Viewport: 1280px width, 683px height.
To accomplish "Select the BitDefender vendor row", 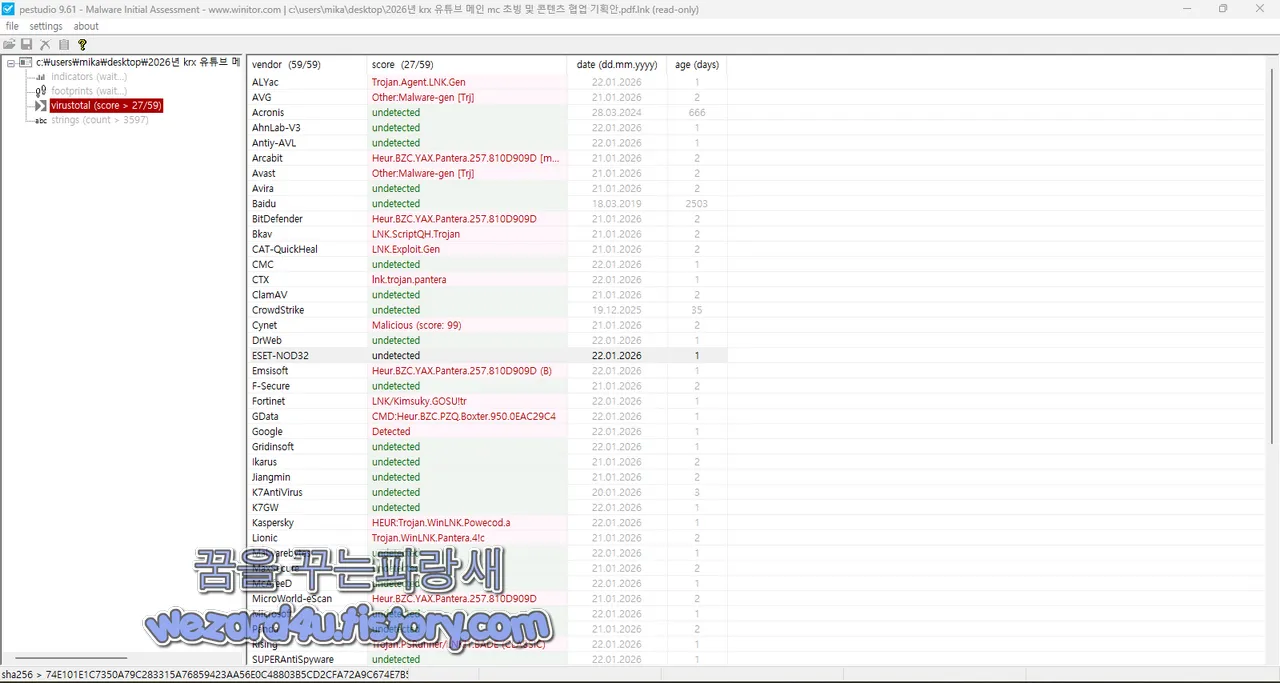I will pos(487,219).
